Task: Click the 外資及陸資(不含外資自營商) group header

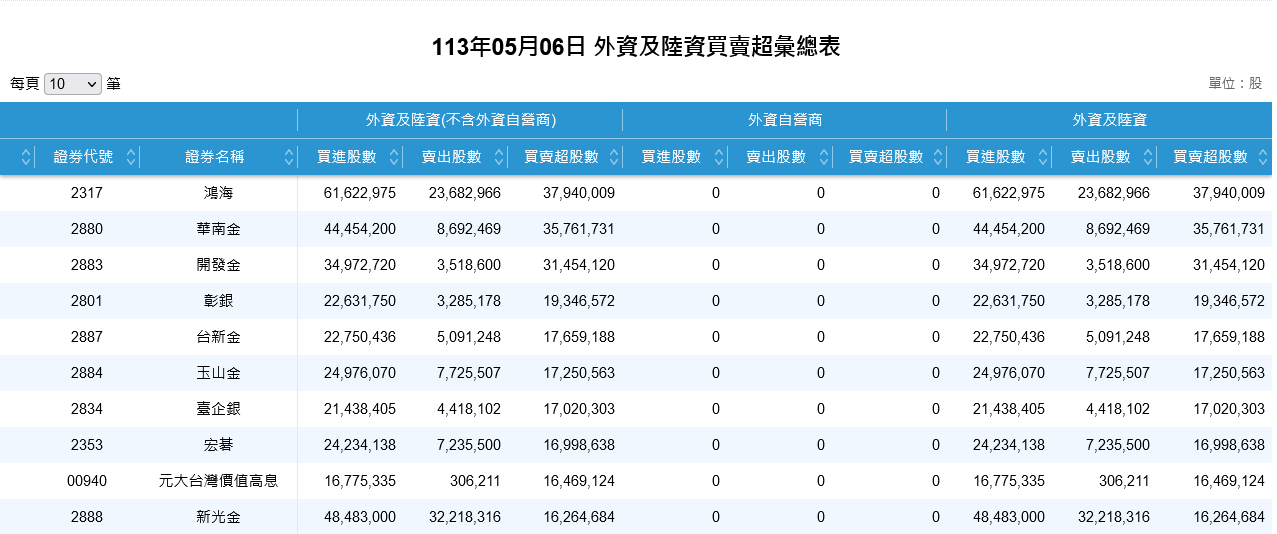Action: pos(460,120)
